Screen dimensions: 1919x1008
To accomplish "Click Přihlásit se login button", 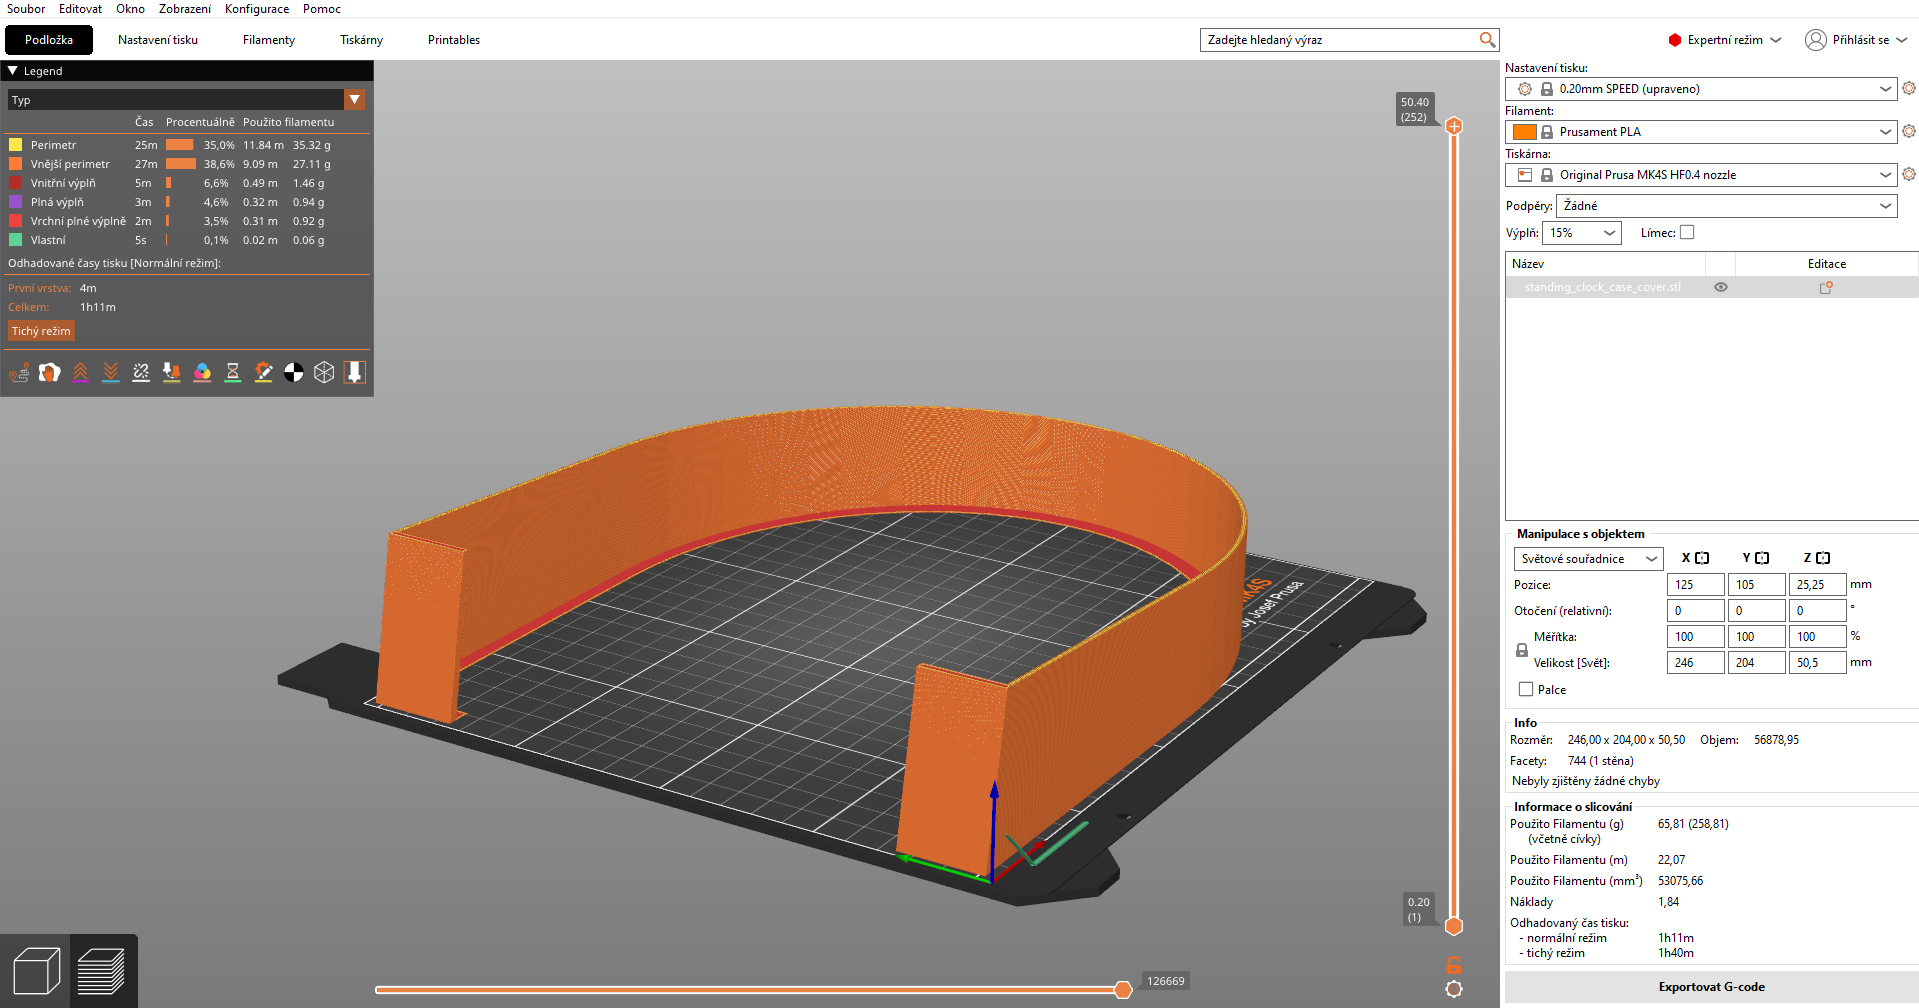I will [x=1857, y=40].
